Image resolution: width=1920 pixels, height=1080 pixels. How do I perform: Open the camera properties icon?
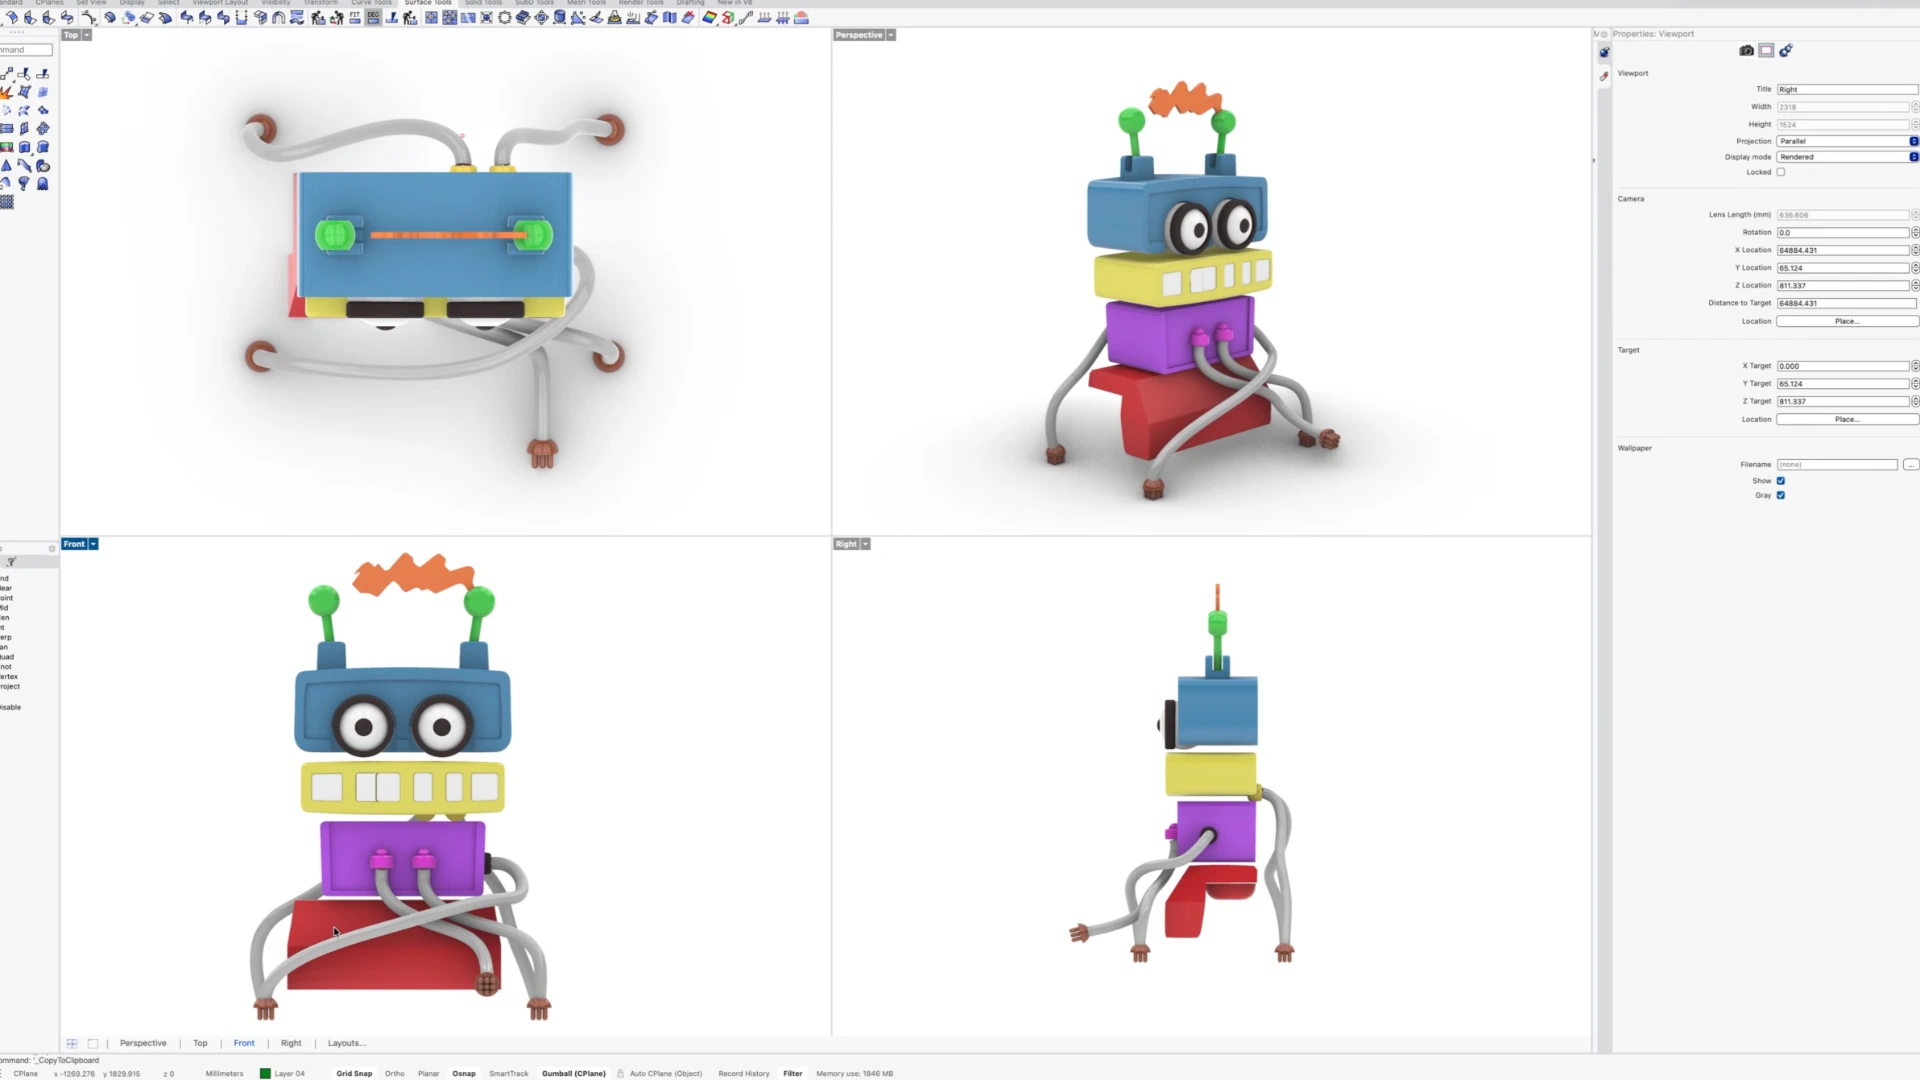tap(1746, 50)
